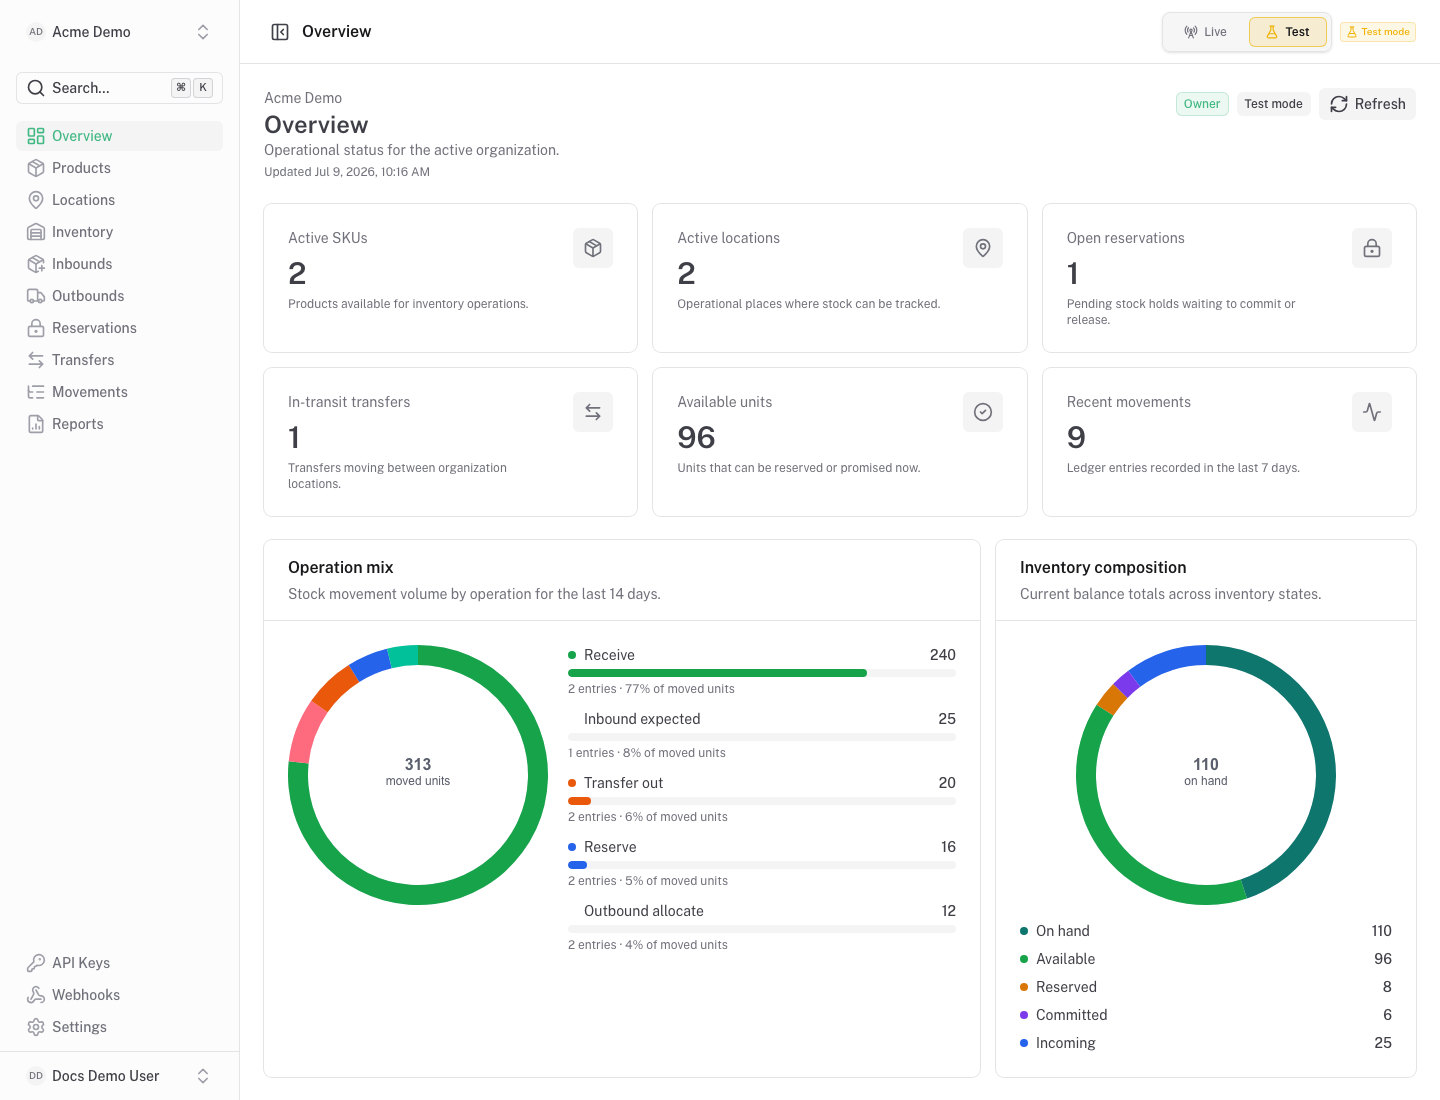Screen dimensions: 1440x1100
Task: Click the Active locations pin icon
Action: click(x=983, y=248)
